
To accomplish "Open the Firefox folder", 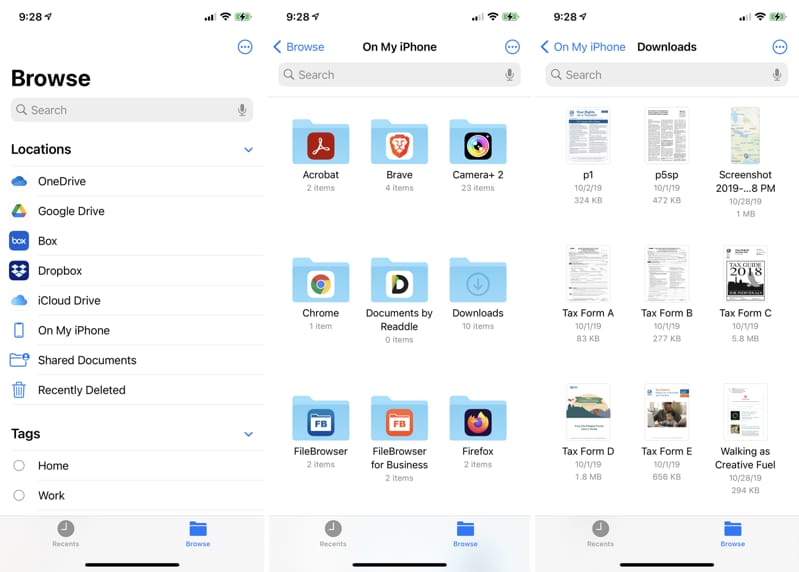I will point(477,418).
